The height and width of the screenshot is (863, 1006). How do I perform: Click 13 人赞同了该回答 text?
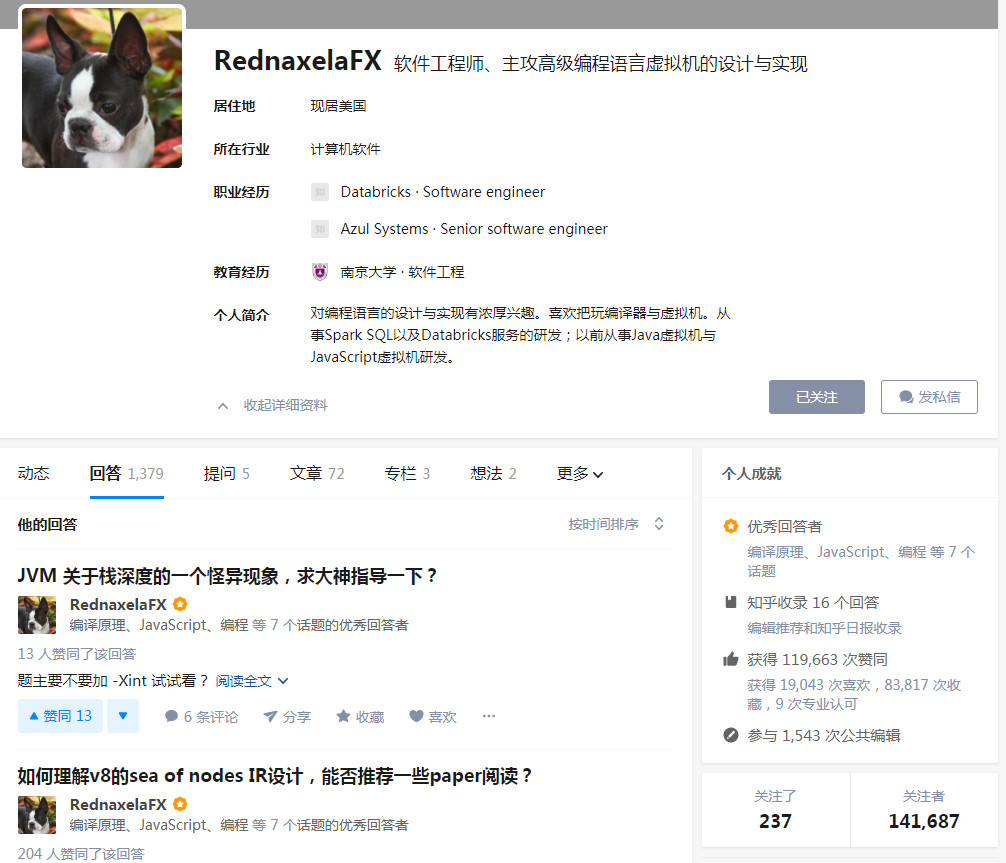click(77, 654)
